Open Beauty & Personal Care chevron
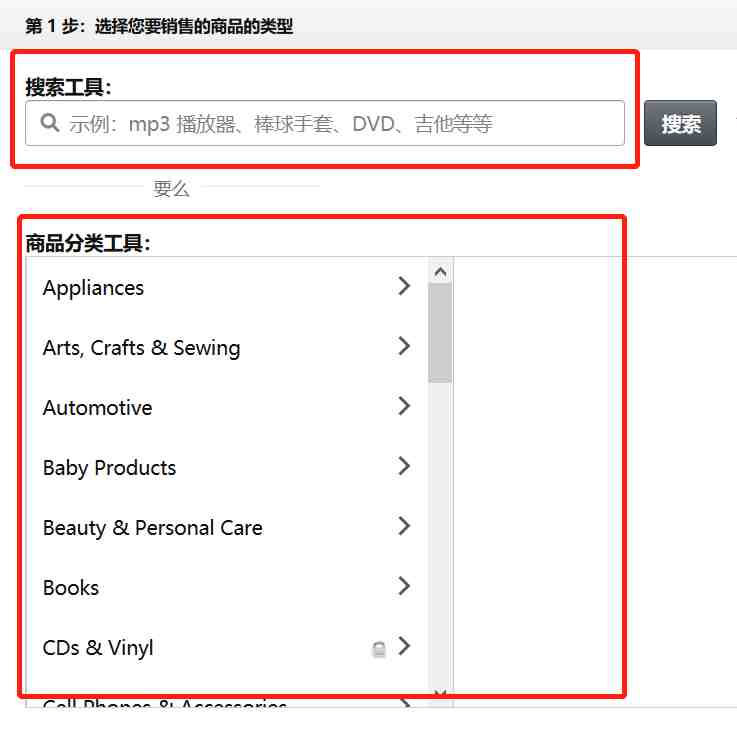This screenshot has height=736, width=737. 404,525
